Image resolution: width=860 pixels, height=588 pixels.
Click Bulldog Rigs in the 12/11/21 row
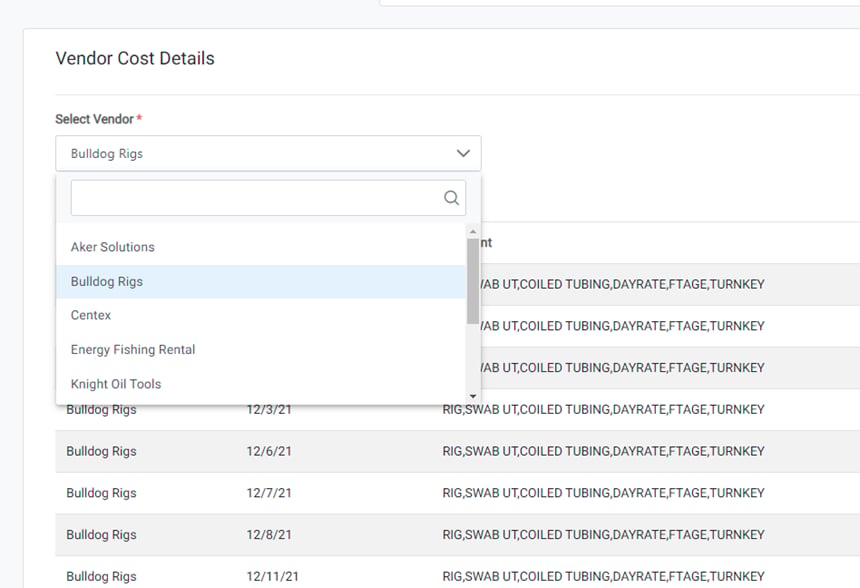(101, 576)
